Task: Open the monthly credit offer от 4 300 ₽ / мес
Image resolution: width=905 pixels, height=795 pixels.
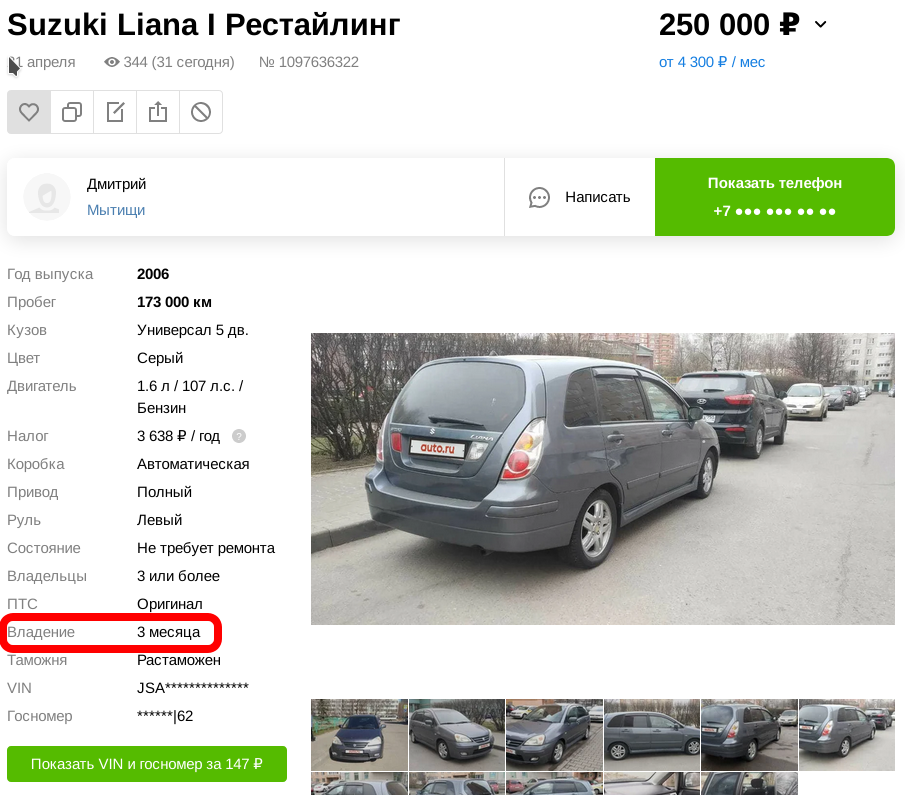Action: tap(712, 62)
